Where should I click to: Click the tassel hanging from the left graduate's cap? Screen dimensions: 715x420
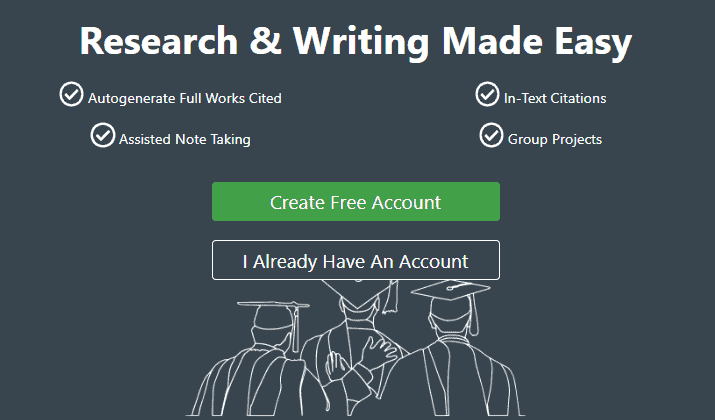[x=296, y=329]
